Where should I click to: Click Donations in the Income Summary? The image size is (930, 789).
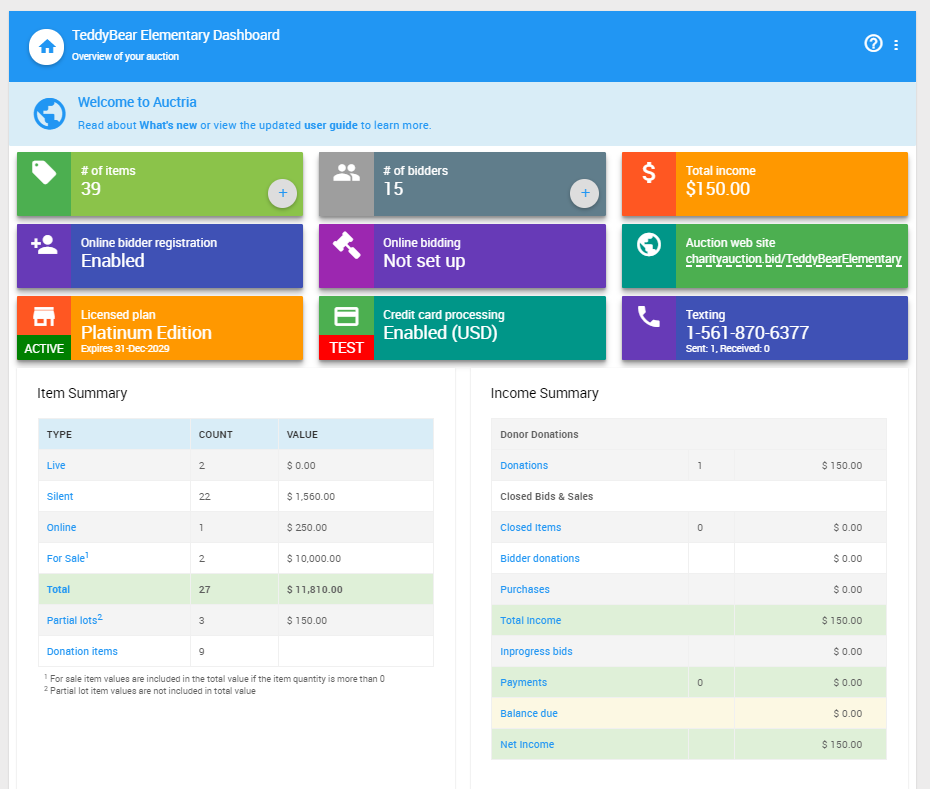click(524, 466)
